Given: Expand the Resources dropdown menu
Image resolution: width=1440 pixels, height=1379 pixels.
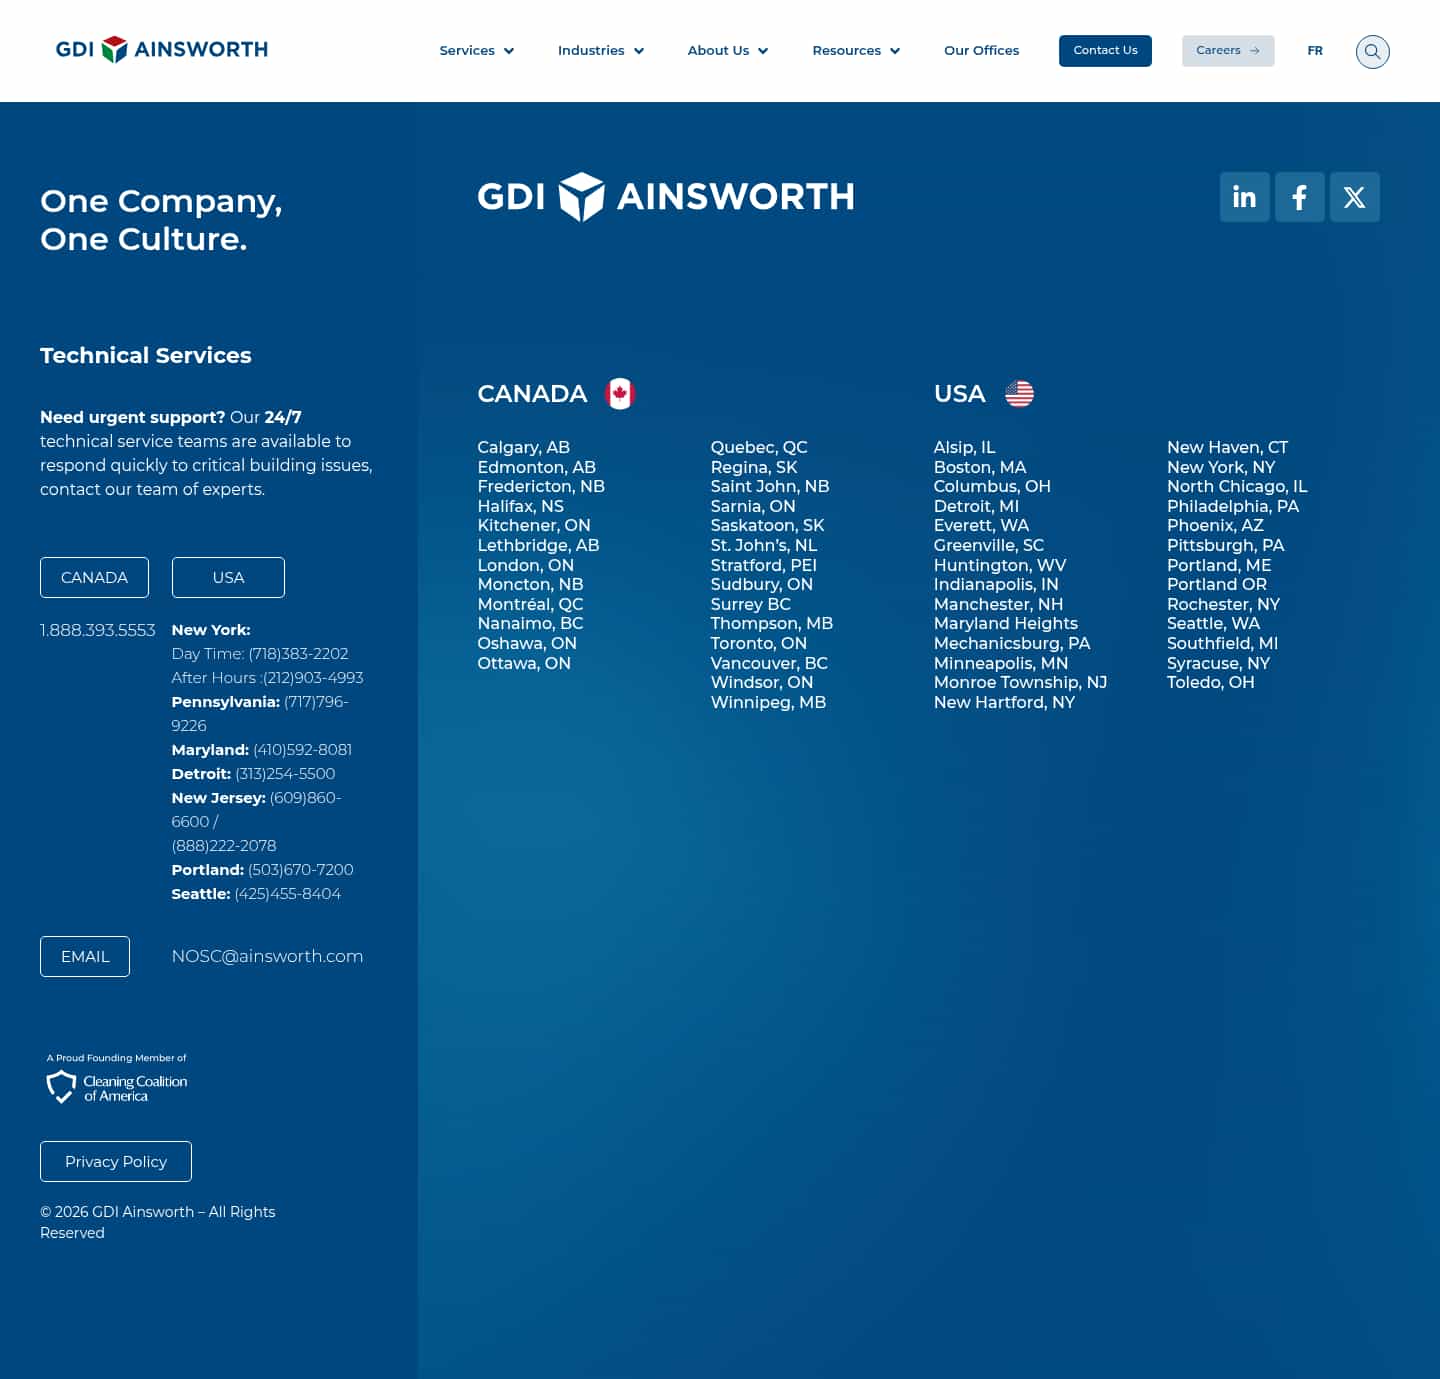Looking at the screenshot, I should pyautogui.click(x=856, y=50).
